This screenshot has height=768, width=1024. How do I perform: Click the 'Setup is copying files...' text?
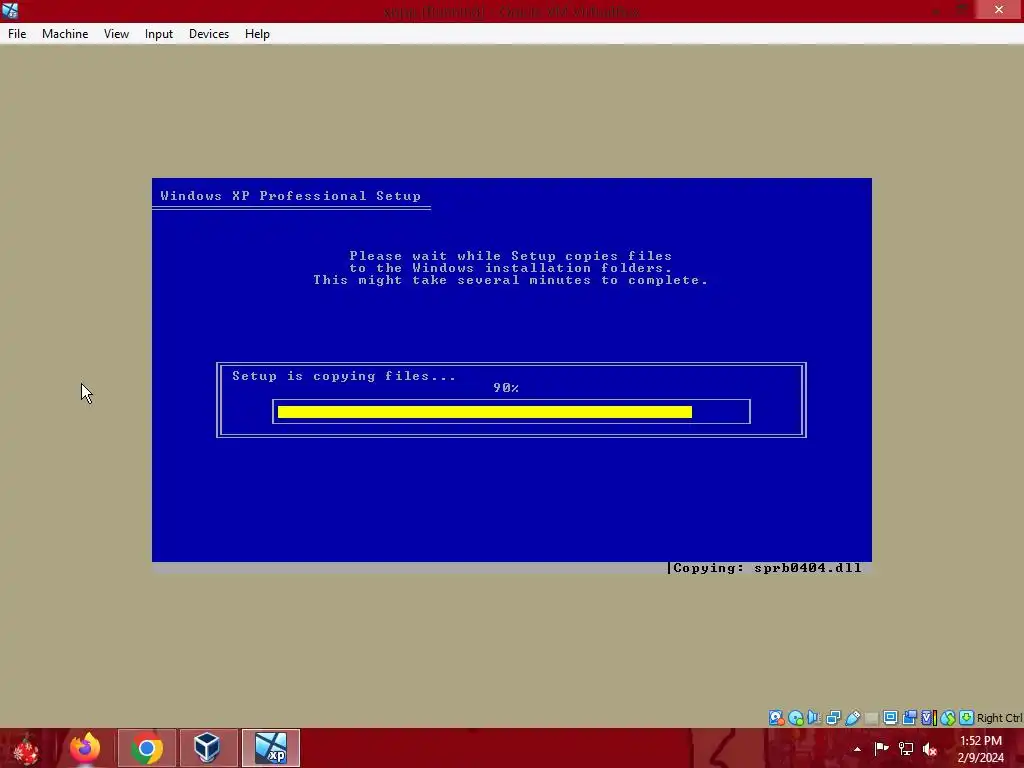[344, 376]
